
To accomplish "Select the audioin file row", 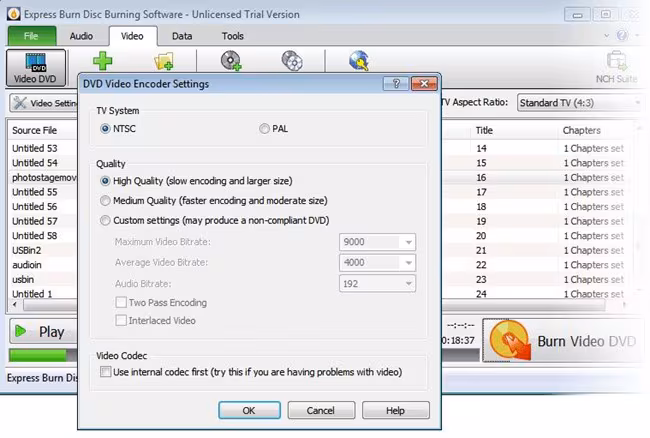I will click(x=27, y=265).
